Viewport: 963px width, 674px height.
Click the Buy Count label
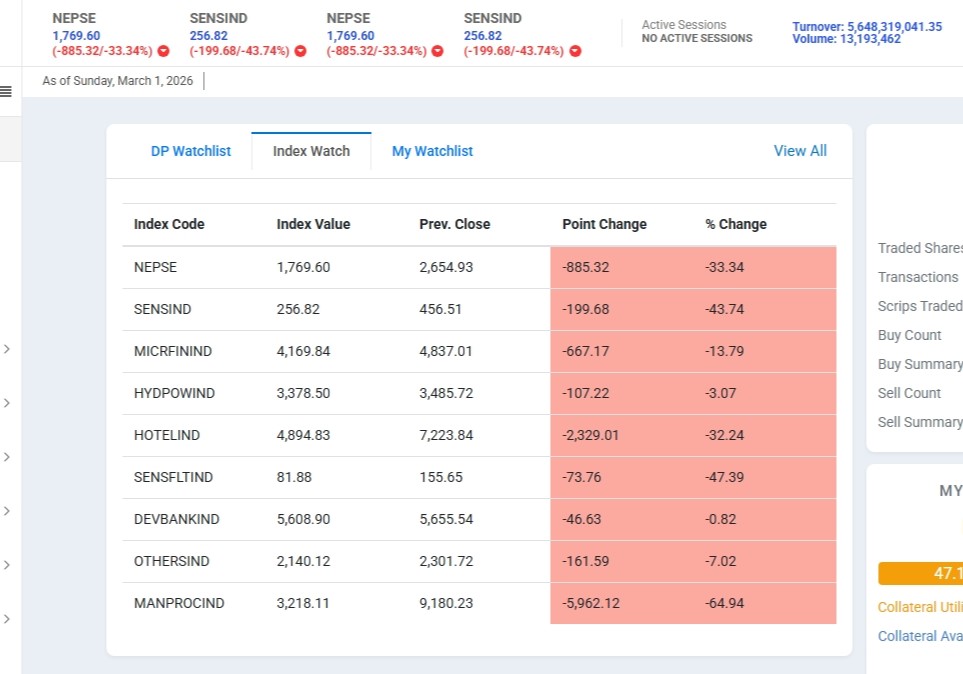tap(910, 335)
